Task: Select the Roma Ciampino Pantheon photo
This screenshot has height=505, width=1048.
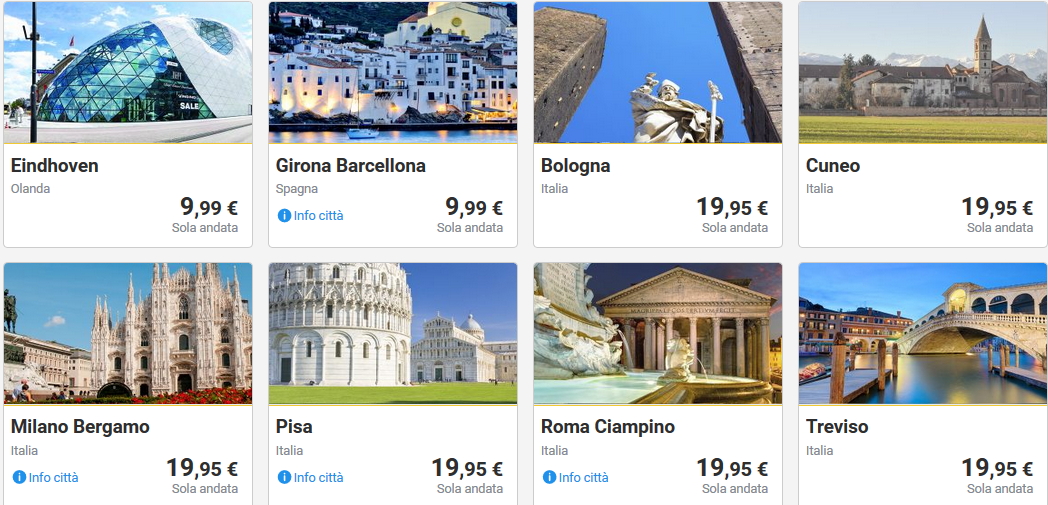Action: coord(658,333)
